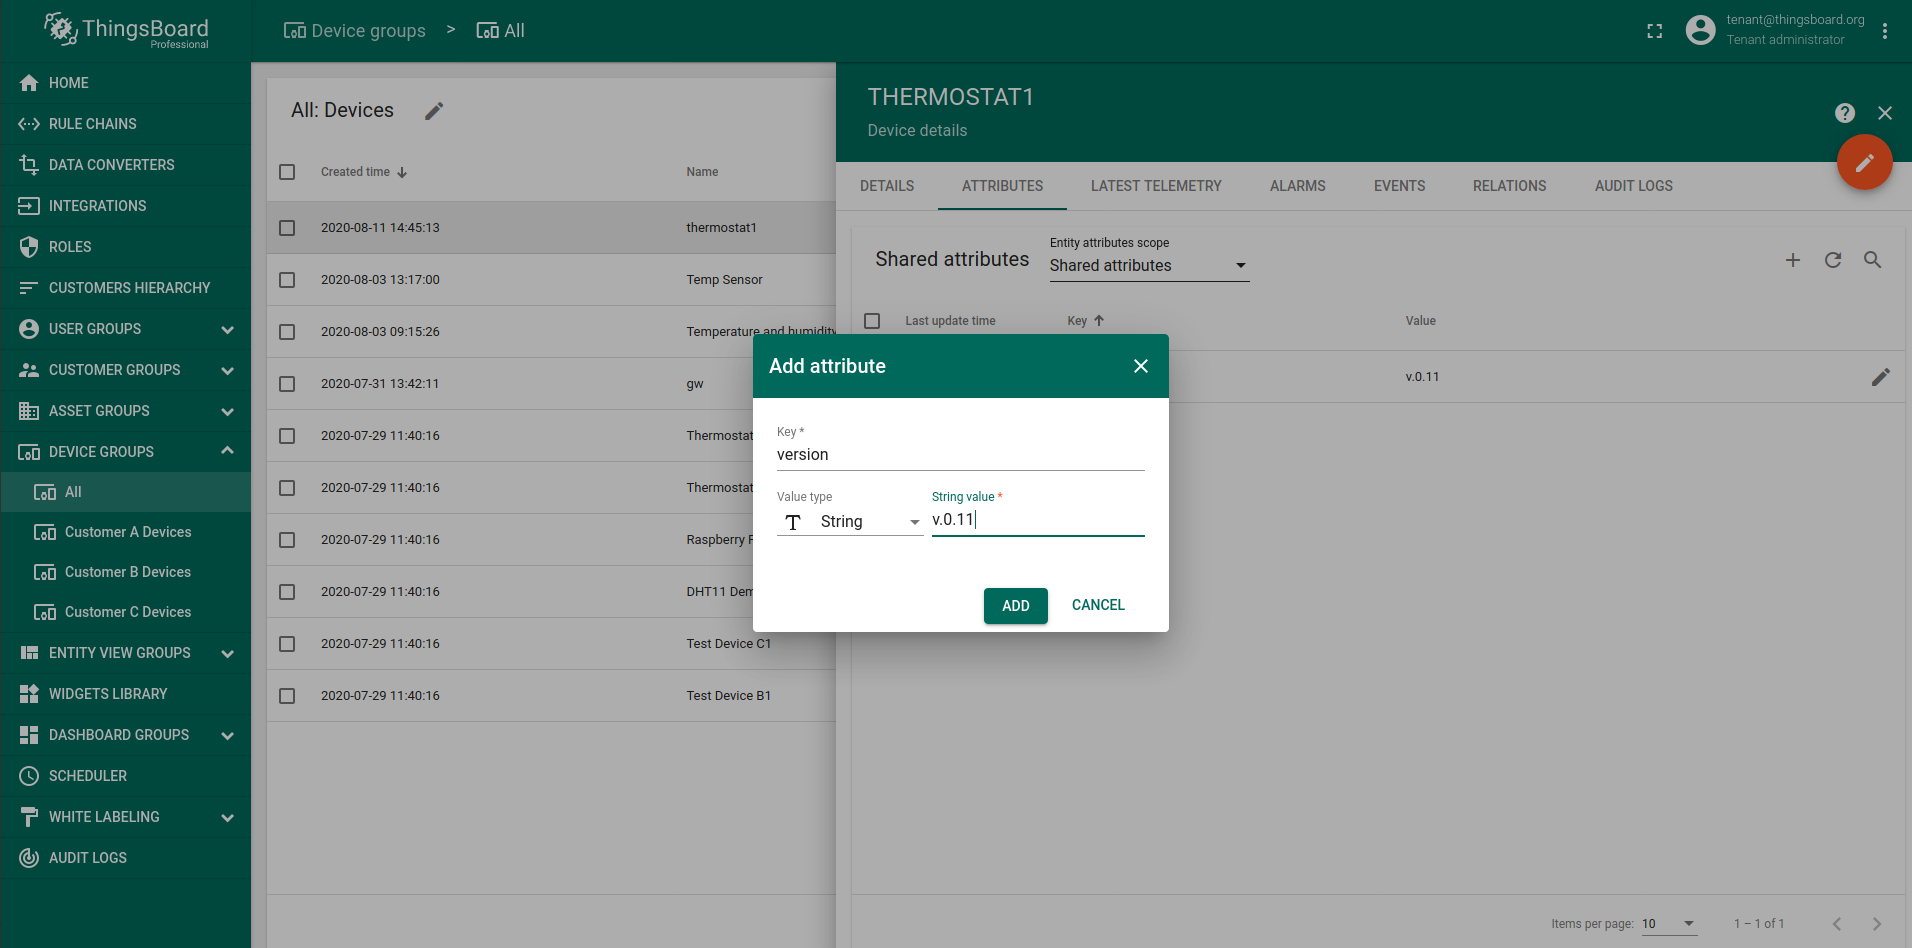Change items per page dropdown
The height and width of the screenshot is (948, 1912).
pos(1669,924)
